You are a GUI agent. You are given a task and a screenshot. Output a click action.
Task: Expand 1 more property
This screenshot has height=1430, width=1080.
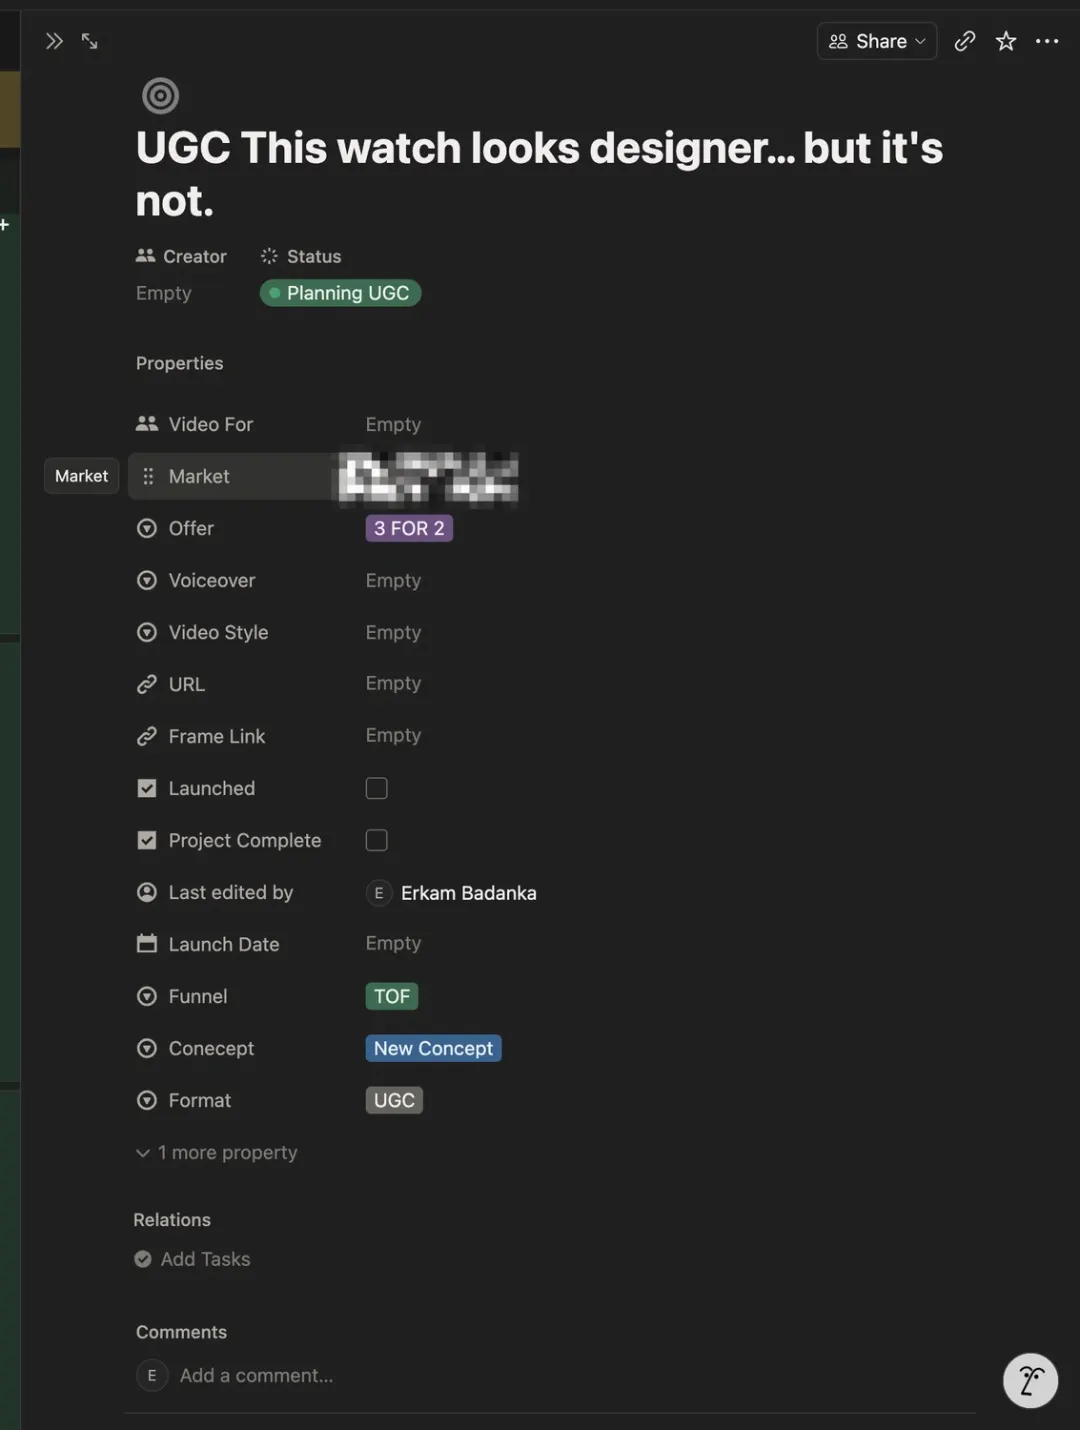coord(217,1152)
